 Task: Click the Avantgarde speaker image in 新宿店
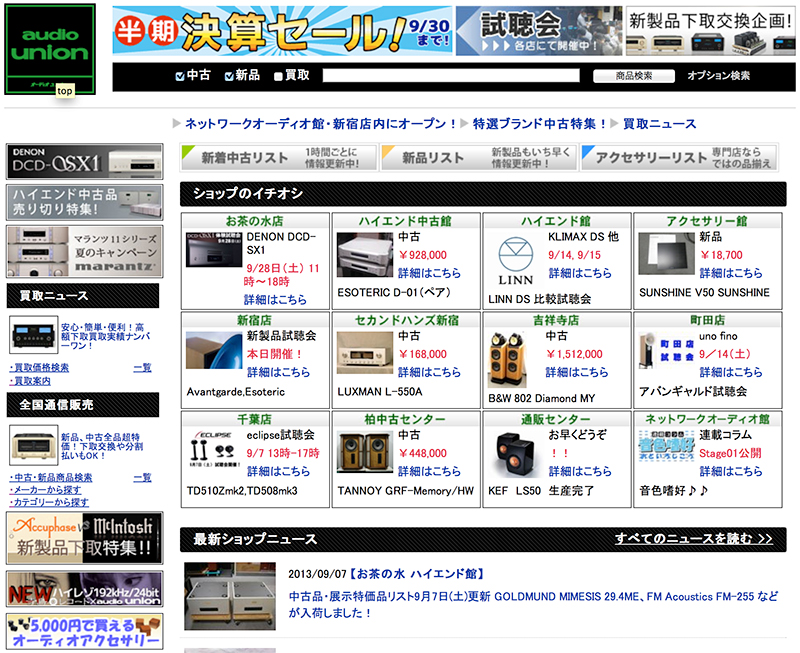pyautogui.click(x=214, y=350)
